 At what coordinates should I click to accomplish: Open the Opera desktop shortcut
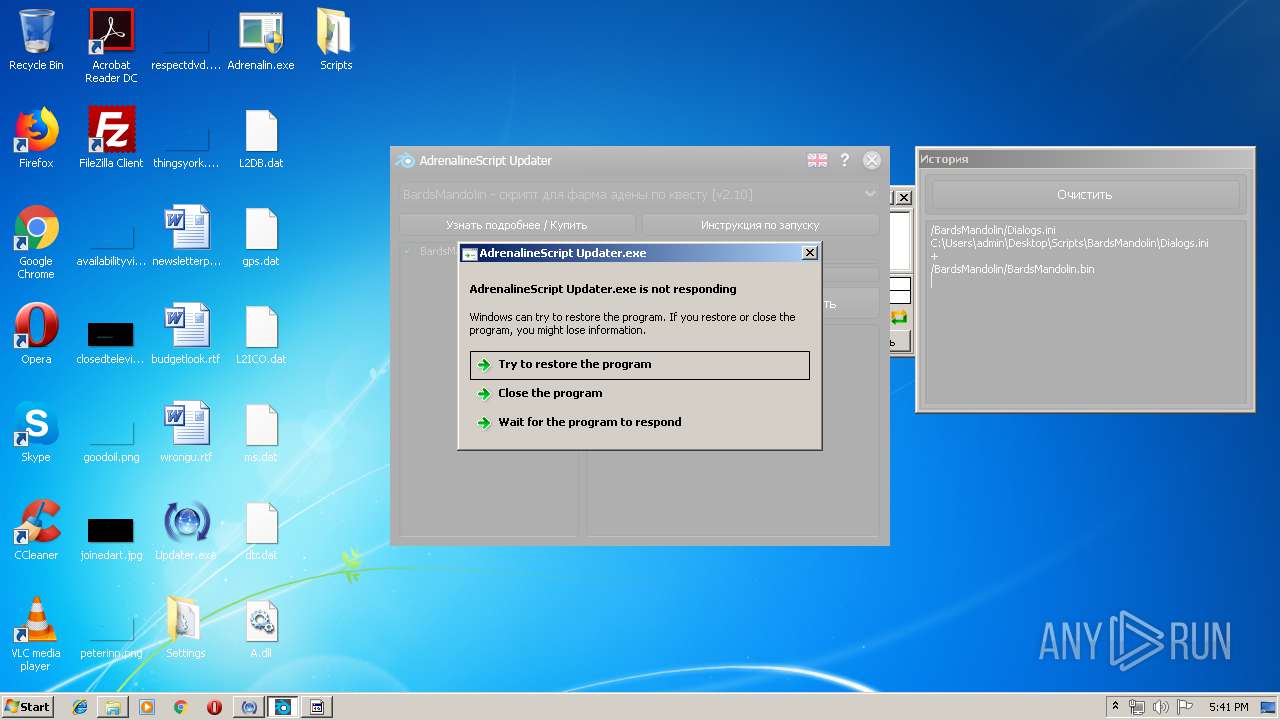click(x=36, y=334)
